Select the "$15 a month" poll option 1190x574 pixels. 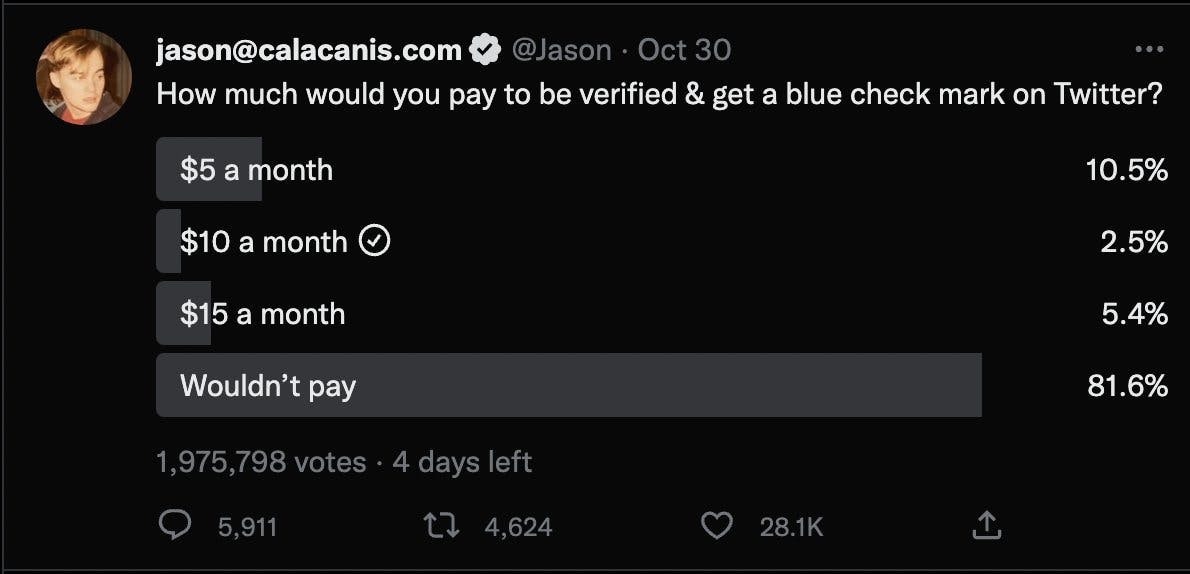point(262,314)
